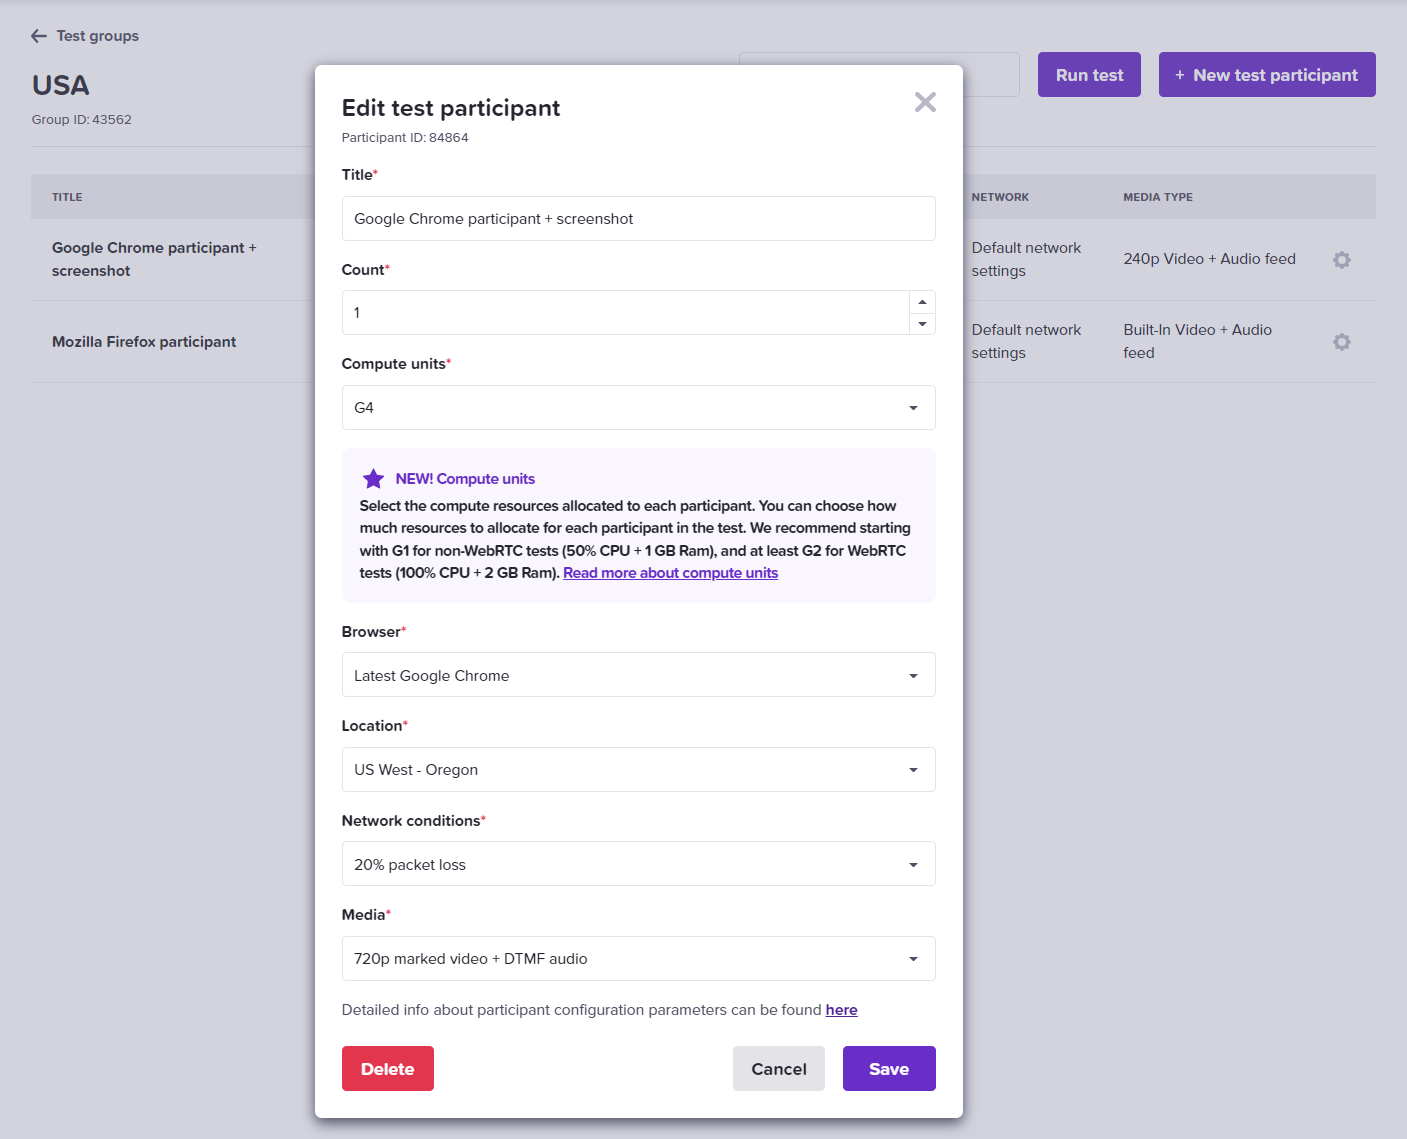
Task: Close the Edit test participant dialog
Action: [924, 101]
